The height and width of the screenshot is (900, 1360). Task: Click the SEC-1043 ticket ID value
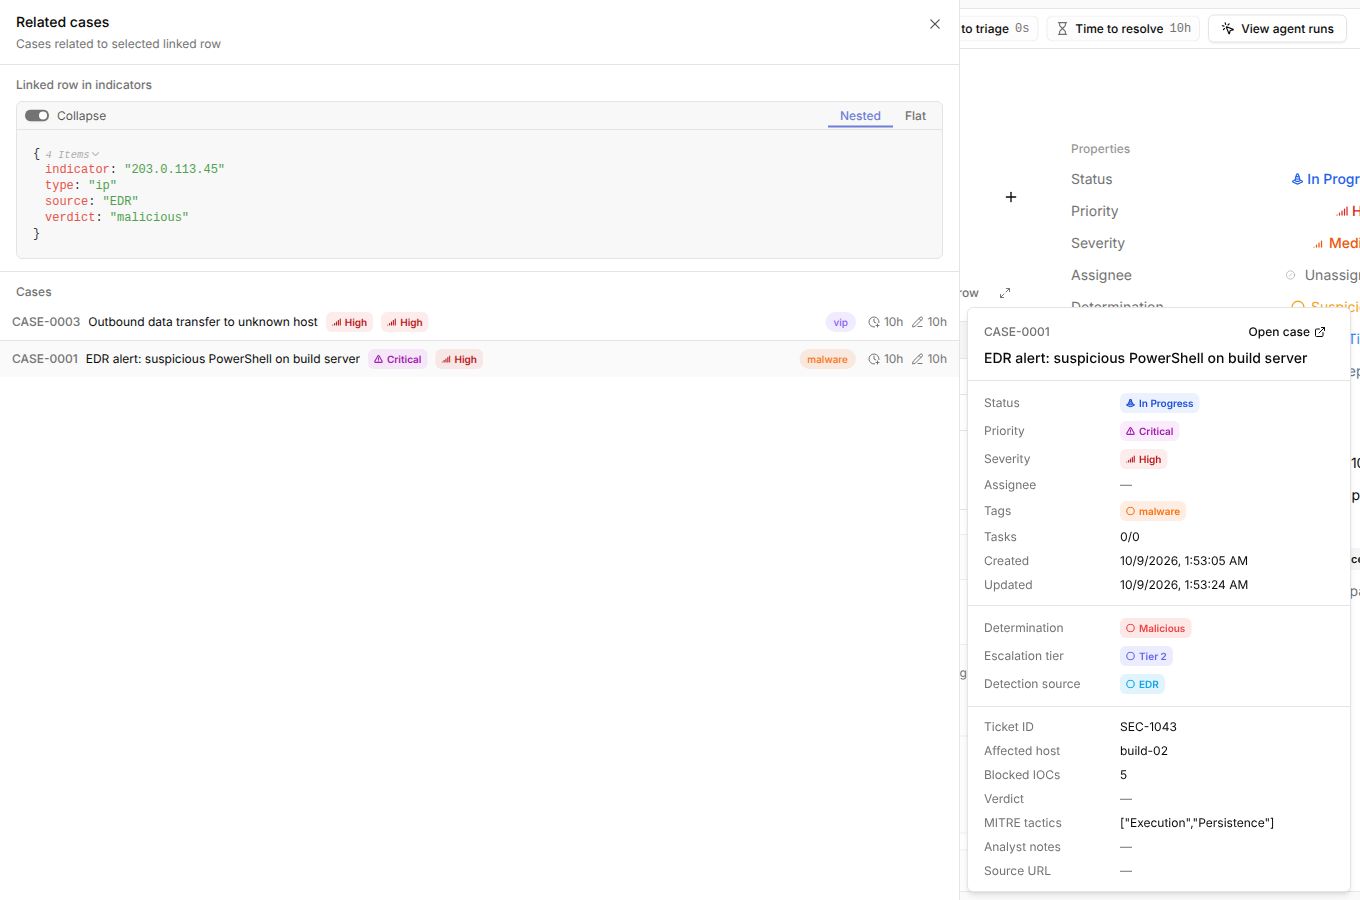point(1148,727)
